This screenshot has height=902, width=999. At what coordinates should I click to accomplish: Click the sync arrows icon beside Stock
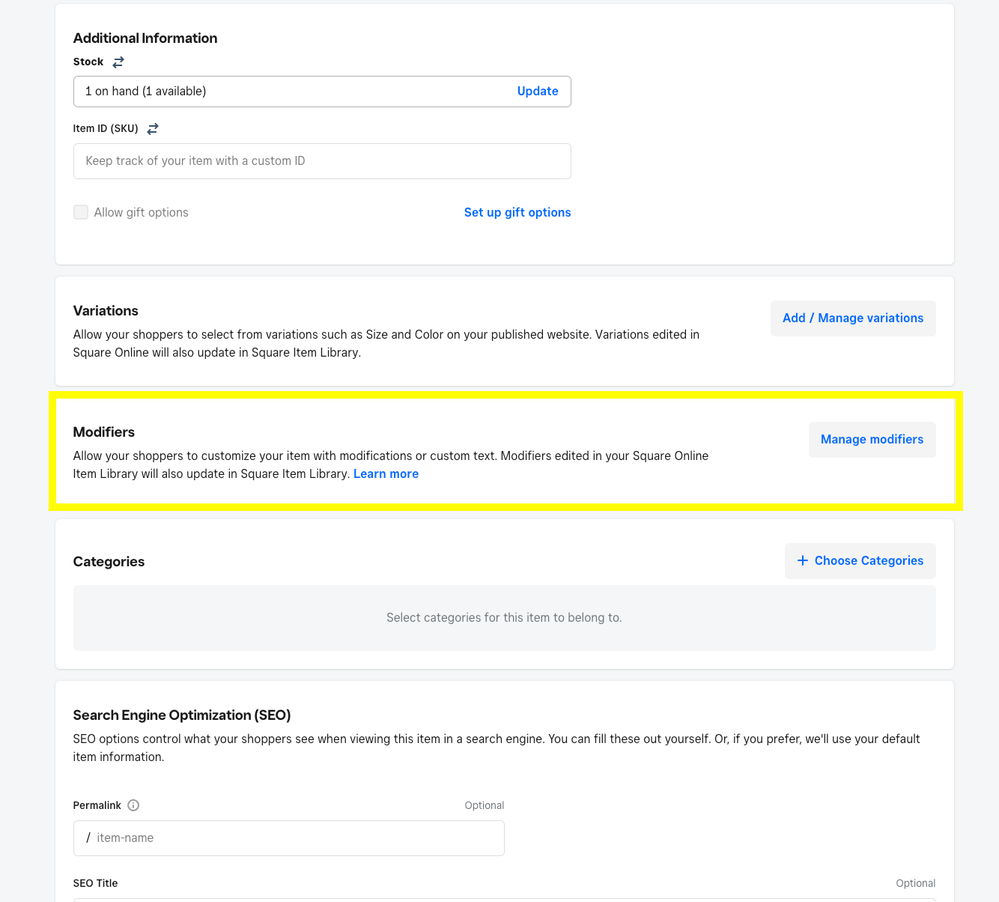pyautogui.click(x=118, y=62)
